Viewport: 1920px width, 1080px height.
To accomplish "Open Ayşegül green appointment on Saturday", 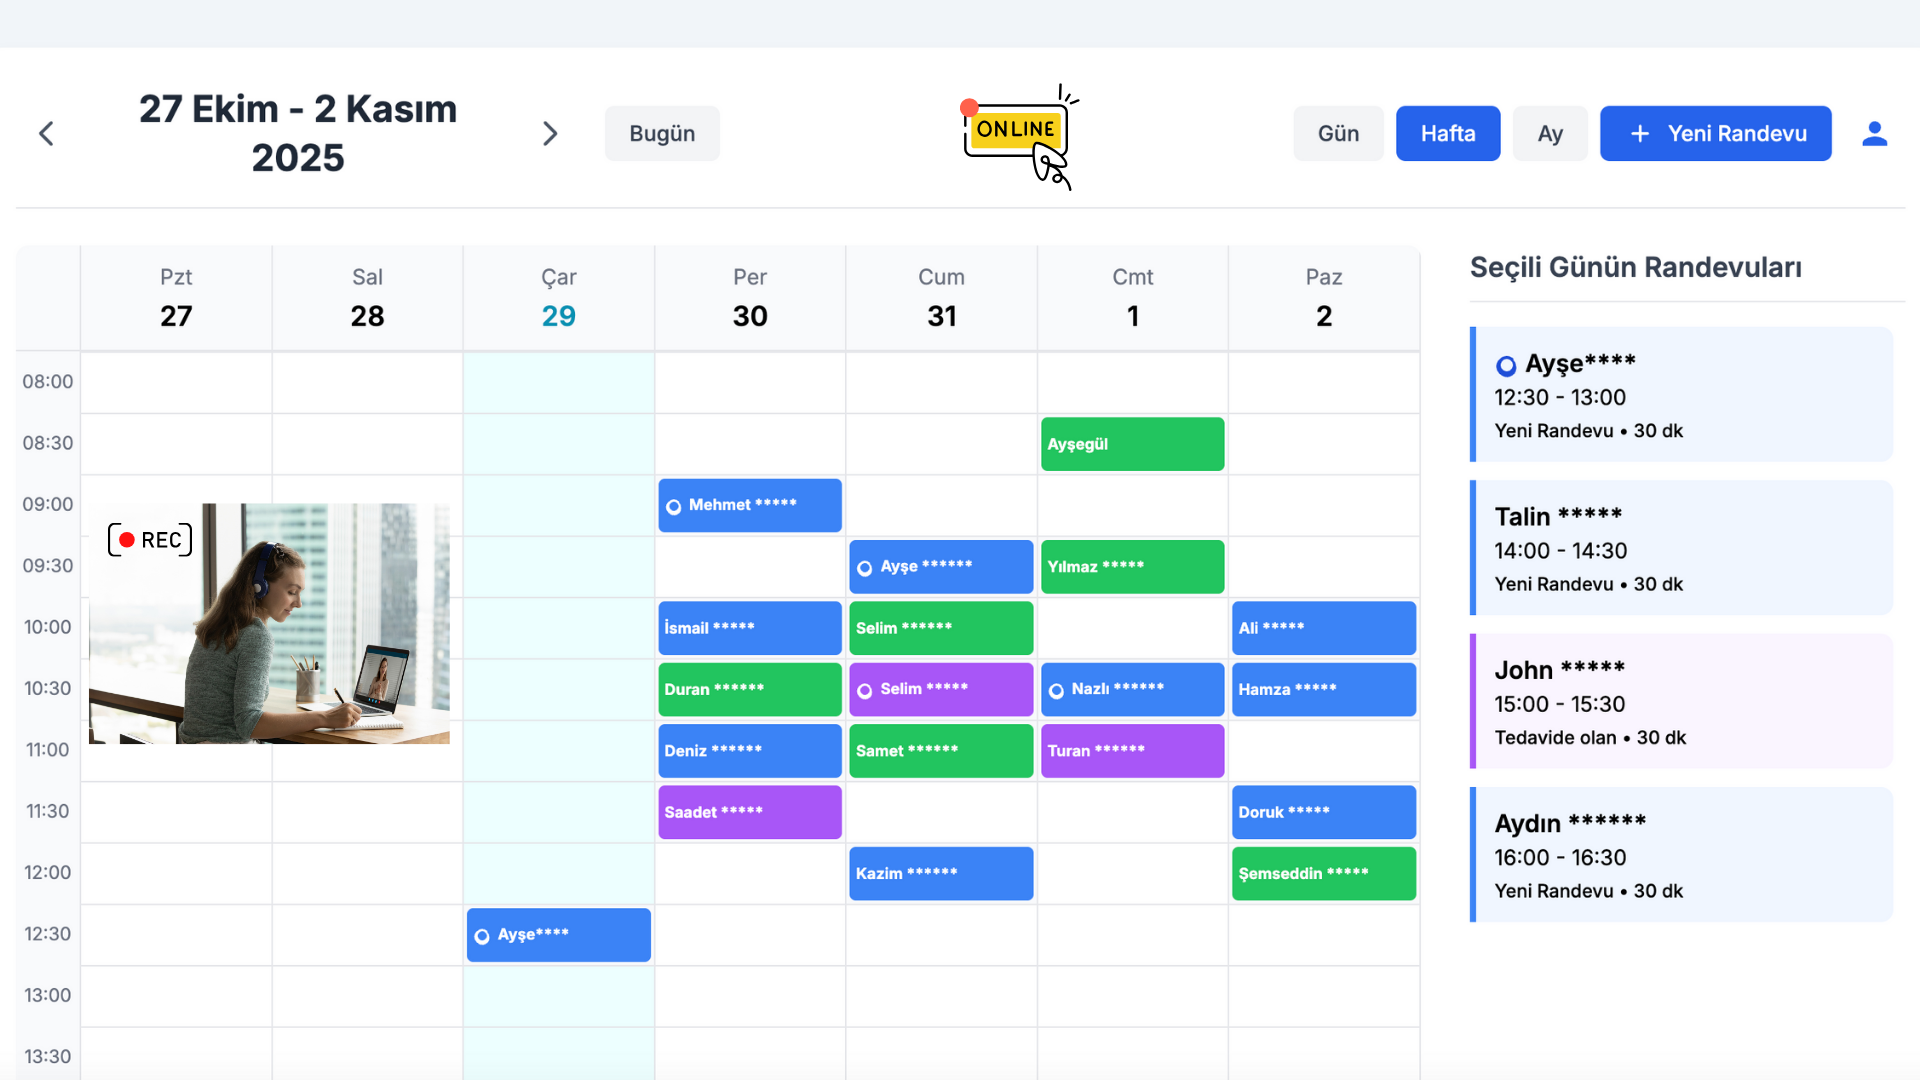I will point(1132,444).
